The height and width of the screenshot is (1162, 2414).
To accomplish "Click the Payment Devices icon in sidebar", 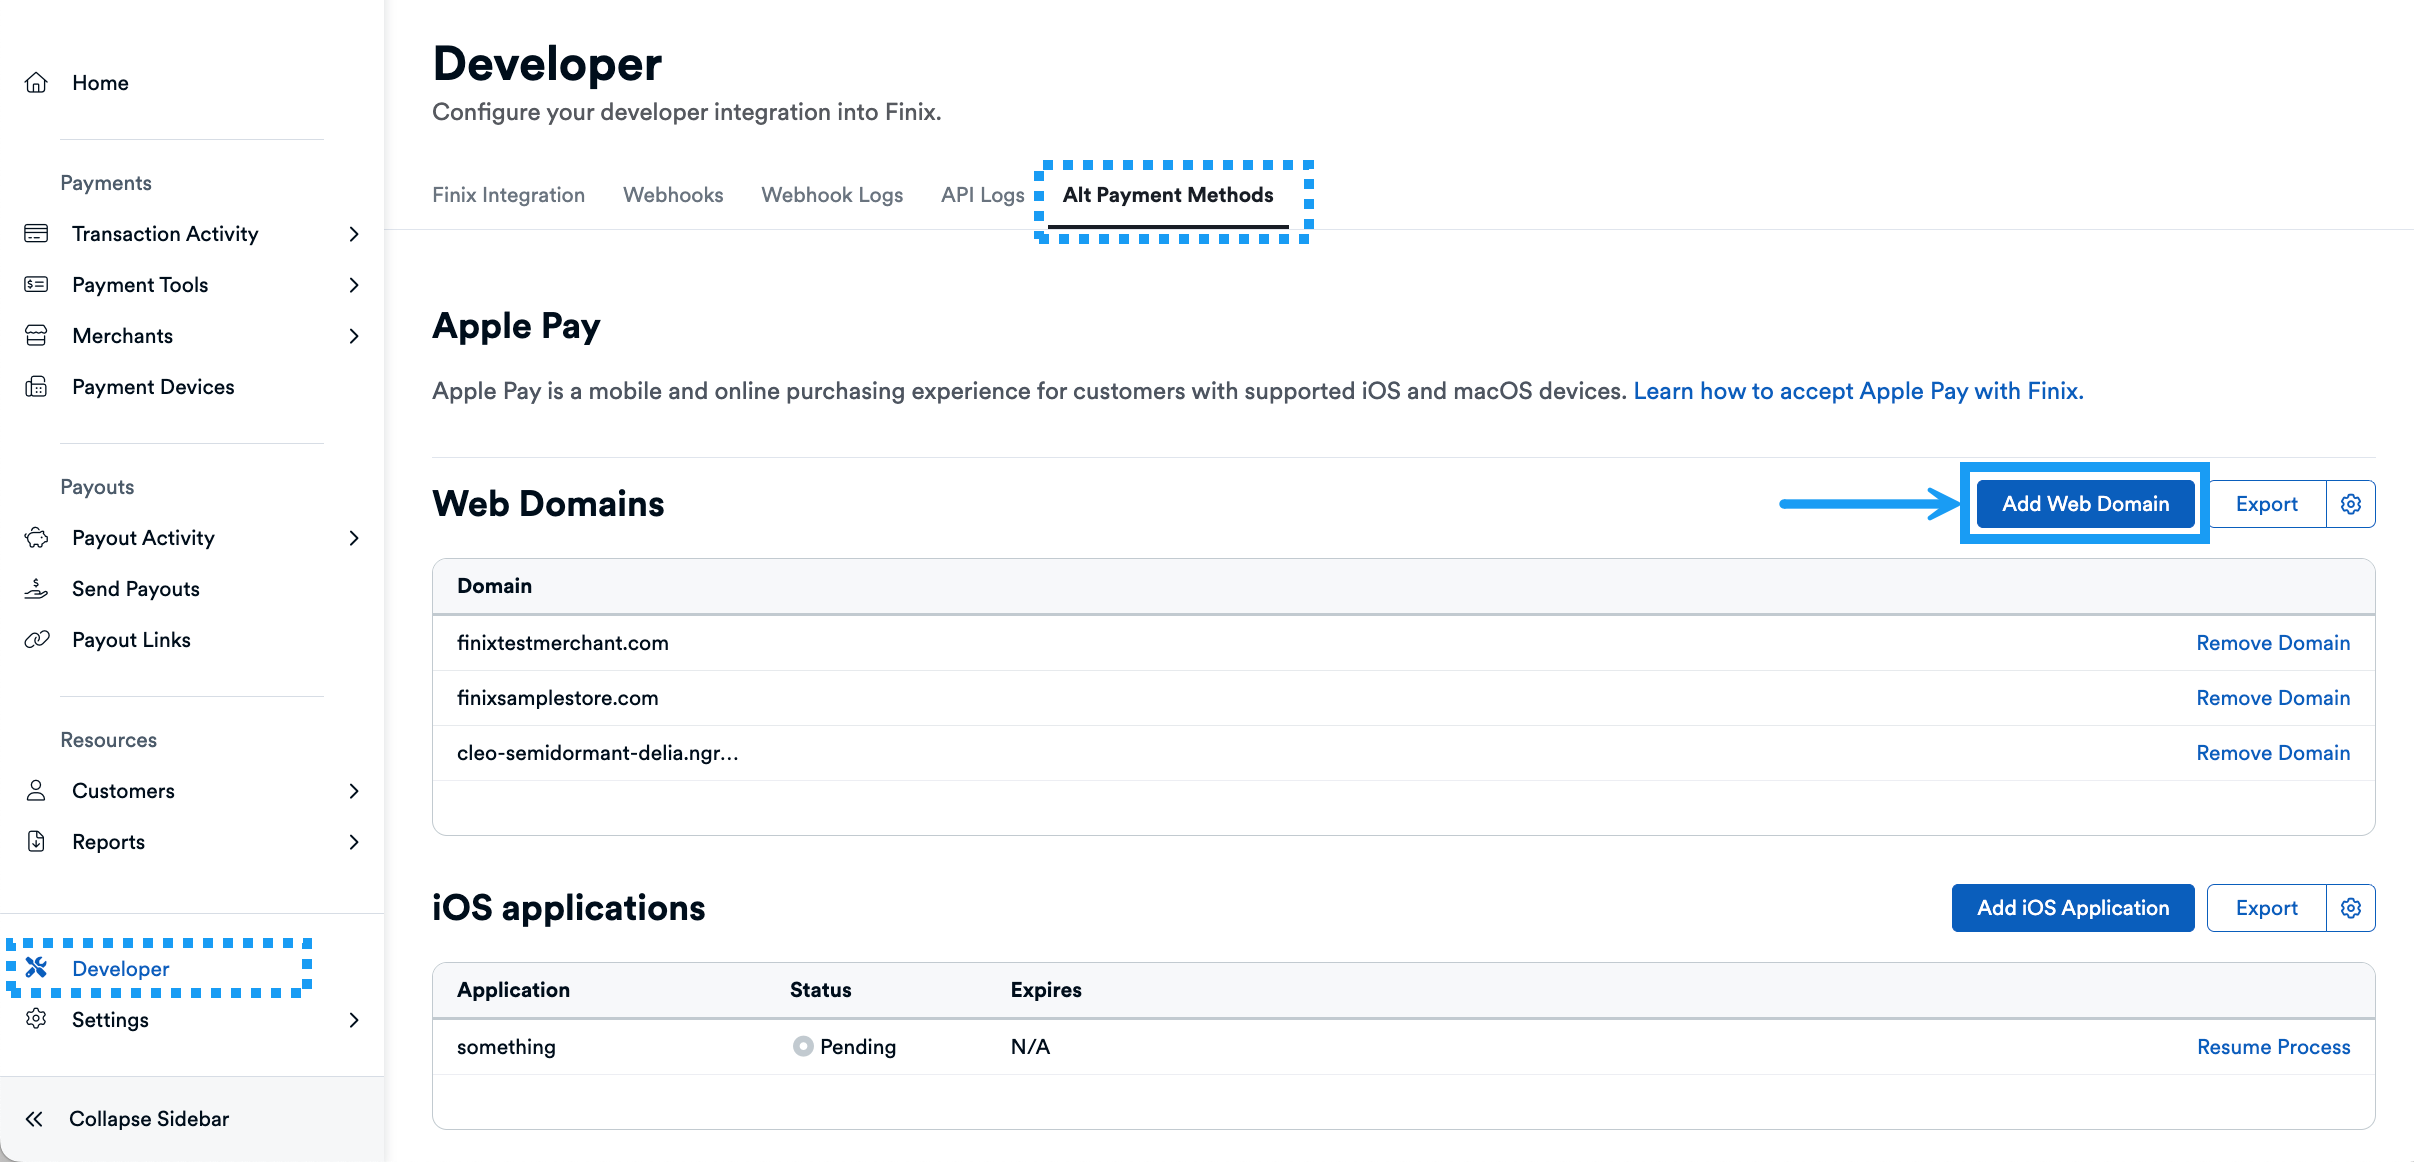I will click(x=36, y=387).
